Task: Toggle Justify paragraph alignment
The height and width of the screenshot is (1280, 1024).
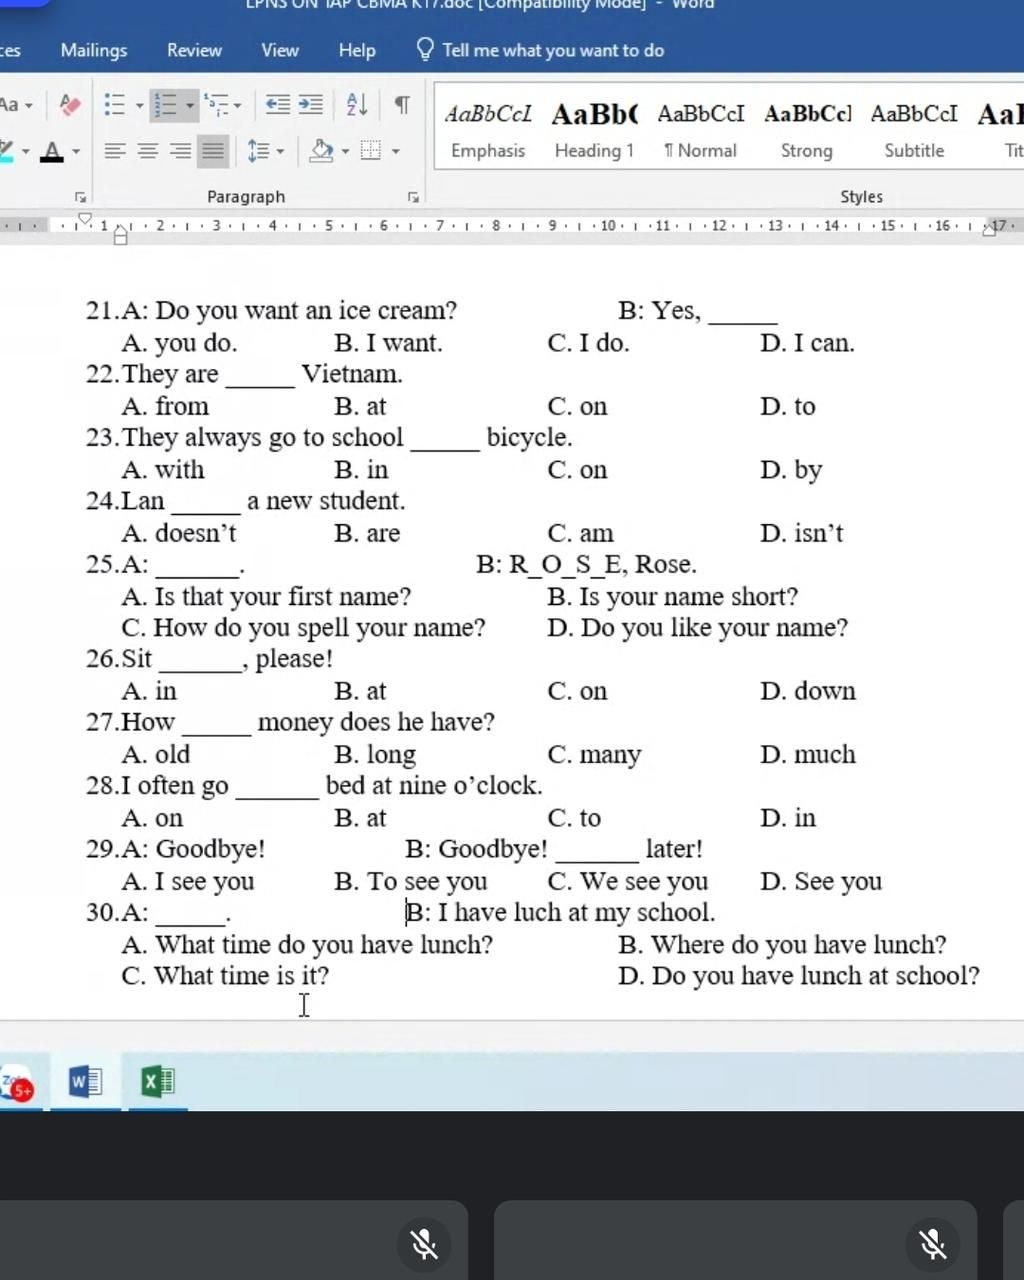Action: 213,151
